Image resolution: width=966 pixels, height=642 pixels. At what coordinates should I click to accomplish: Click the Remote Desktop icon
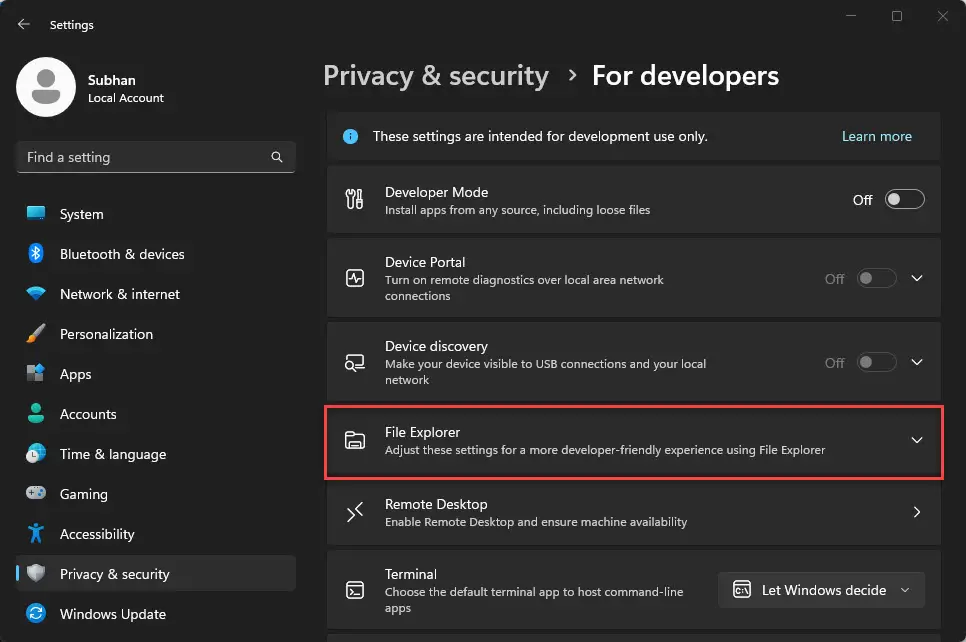355,512
